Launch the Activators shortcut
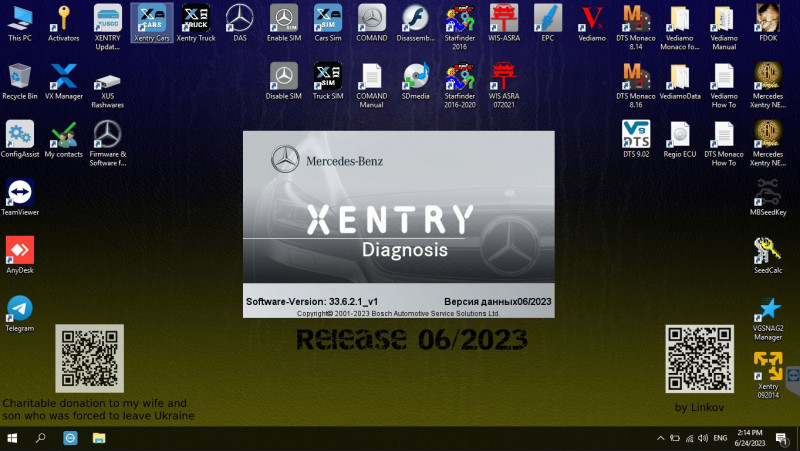The image size is (800, 451). click(x=63, y=23)
